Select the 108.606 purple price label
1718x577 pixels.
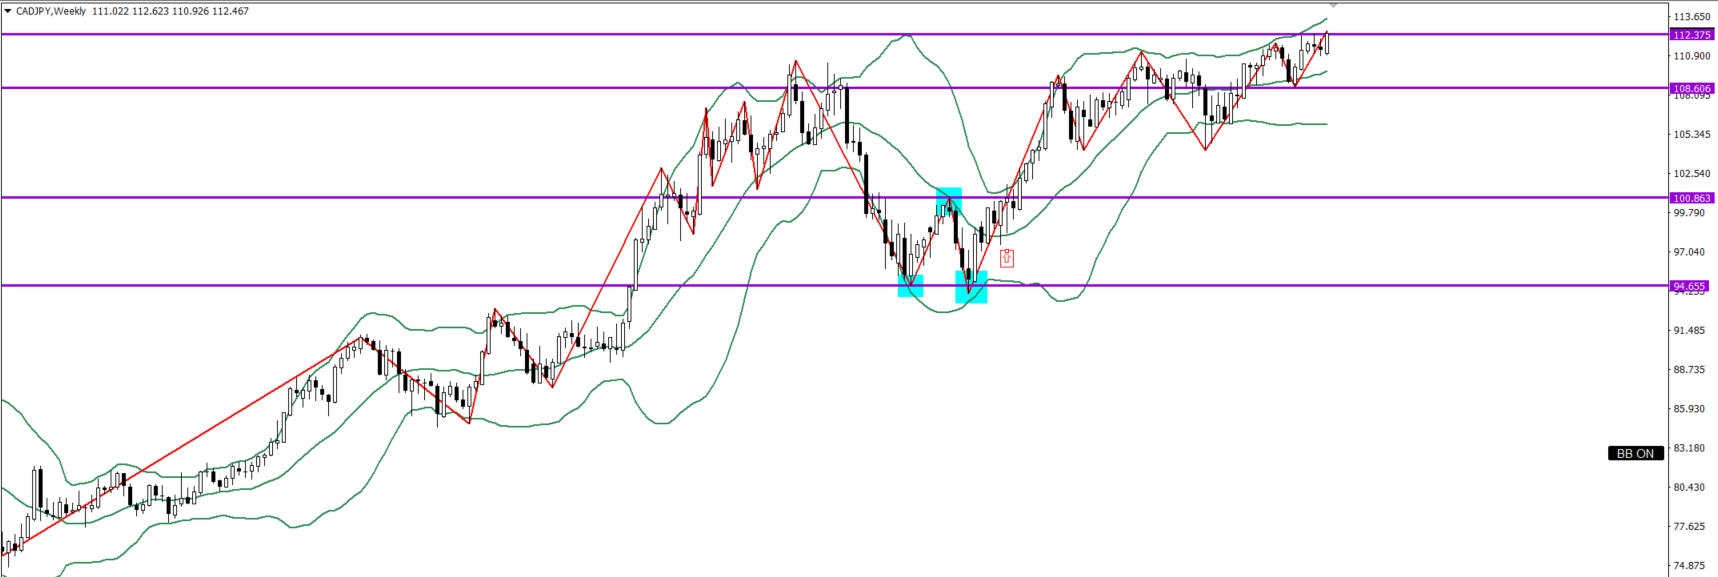click(1692, 88)
